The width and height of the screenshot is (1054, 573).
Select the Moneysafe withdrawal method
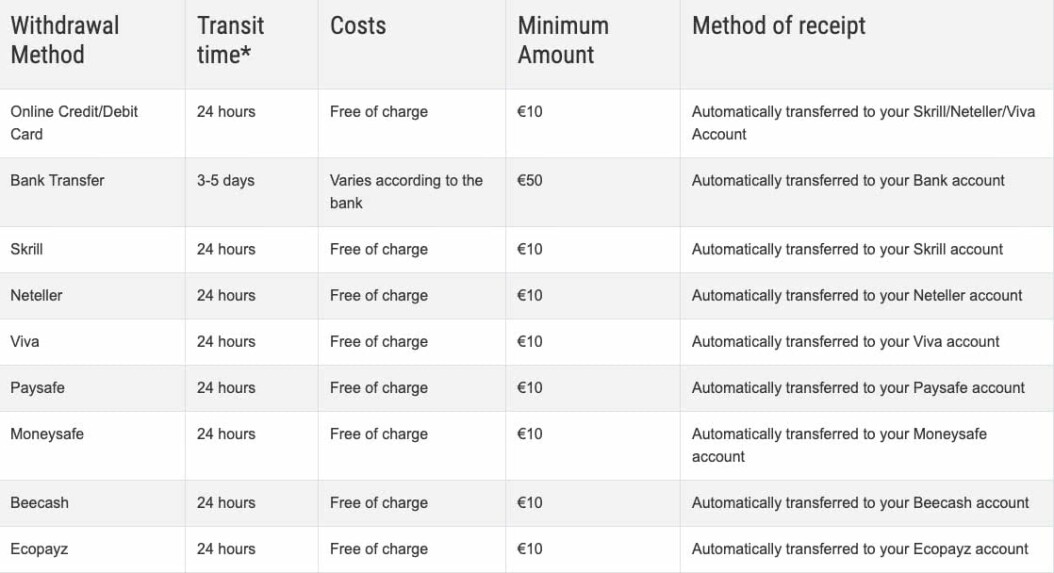click(48, 434)
